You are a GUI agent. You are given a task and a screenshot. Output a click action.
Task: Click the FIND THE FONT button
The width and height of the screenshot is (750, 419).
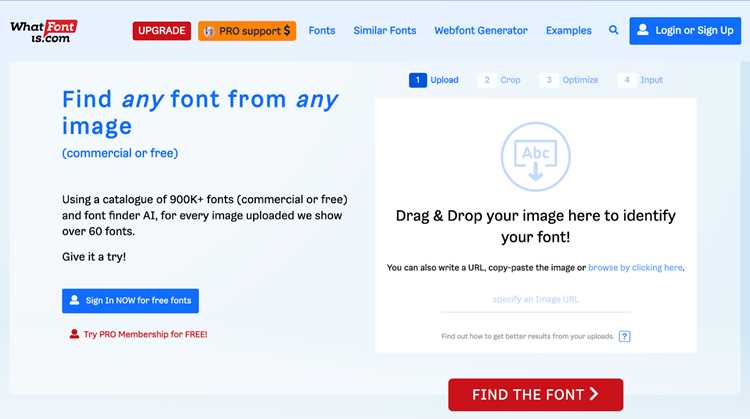pos(536,395)
